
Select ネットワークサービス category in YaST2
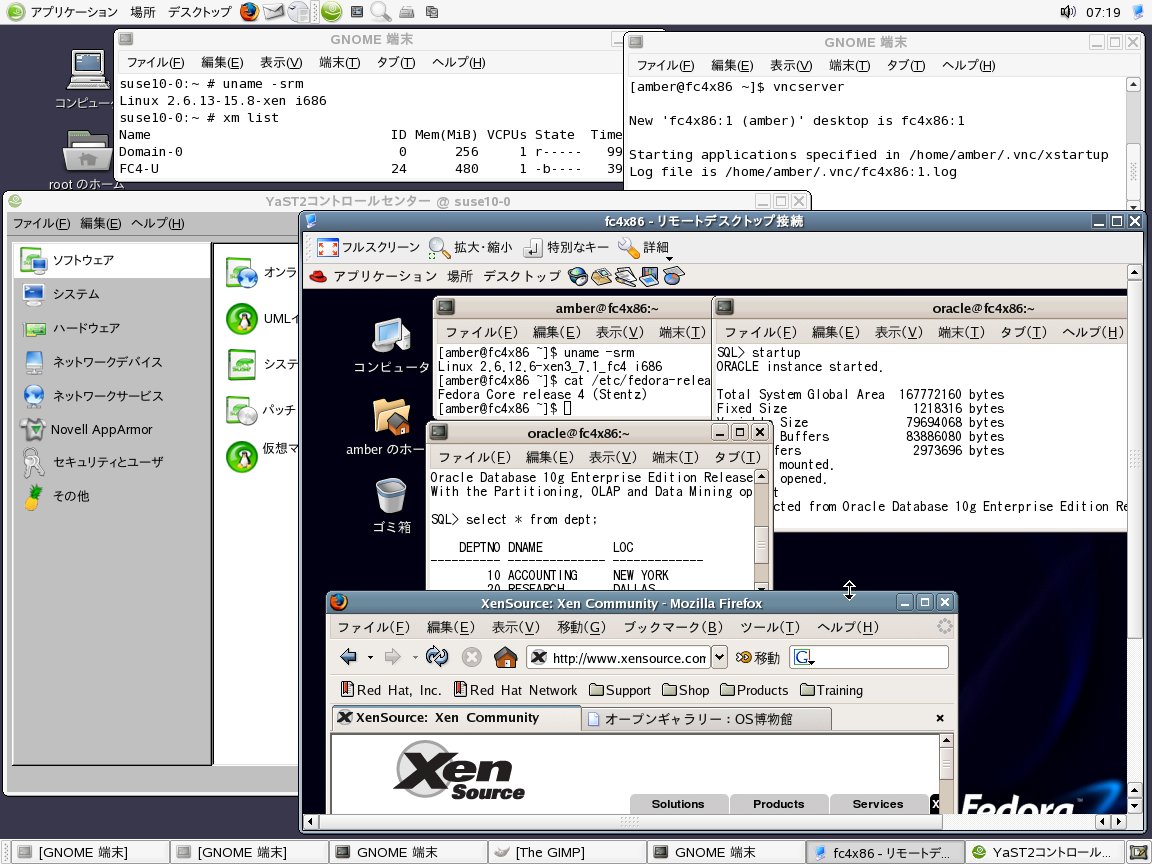112,395
